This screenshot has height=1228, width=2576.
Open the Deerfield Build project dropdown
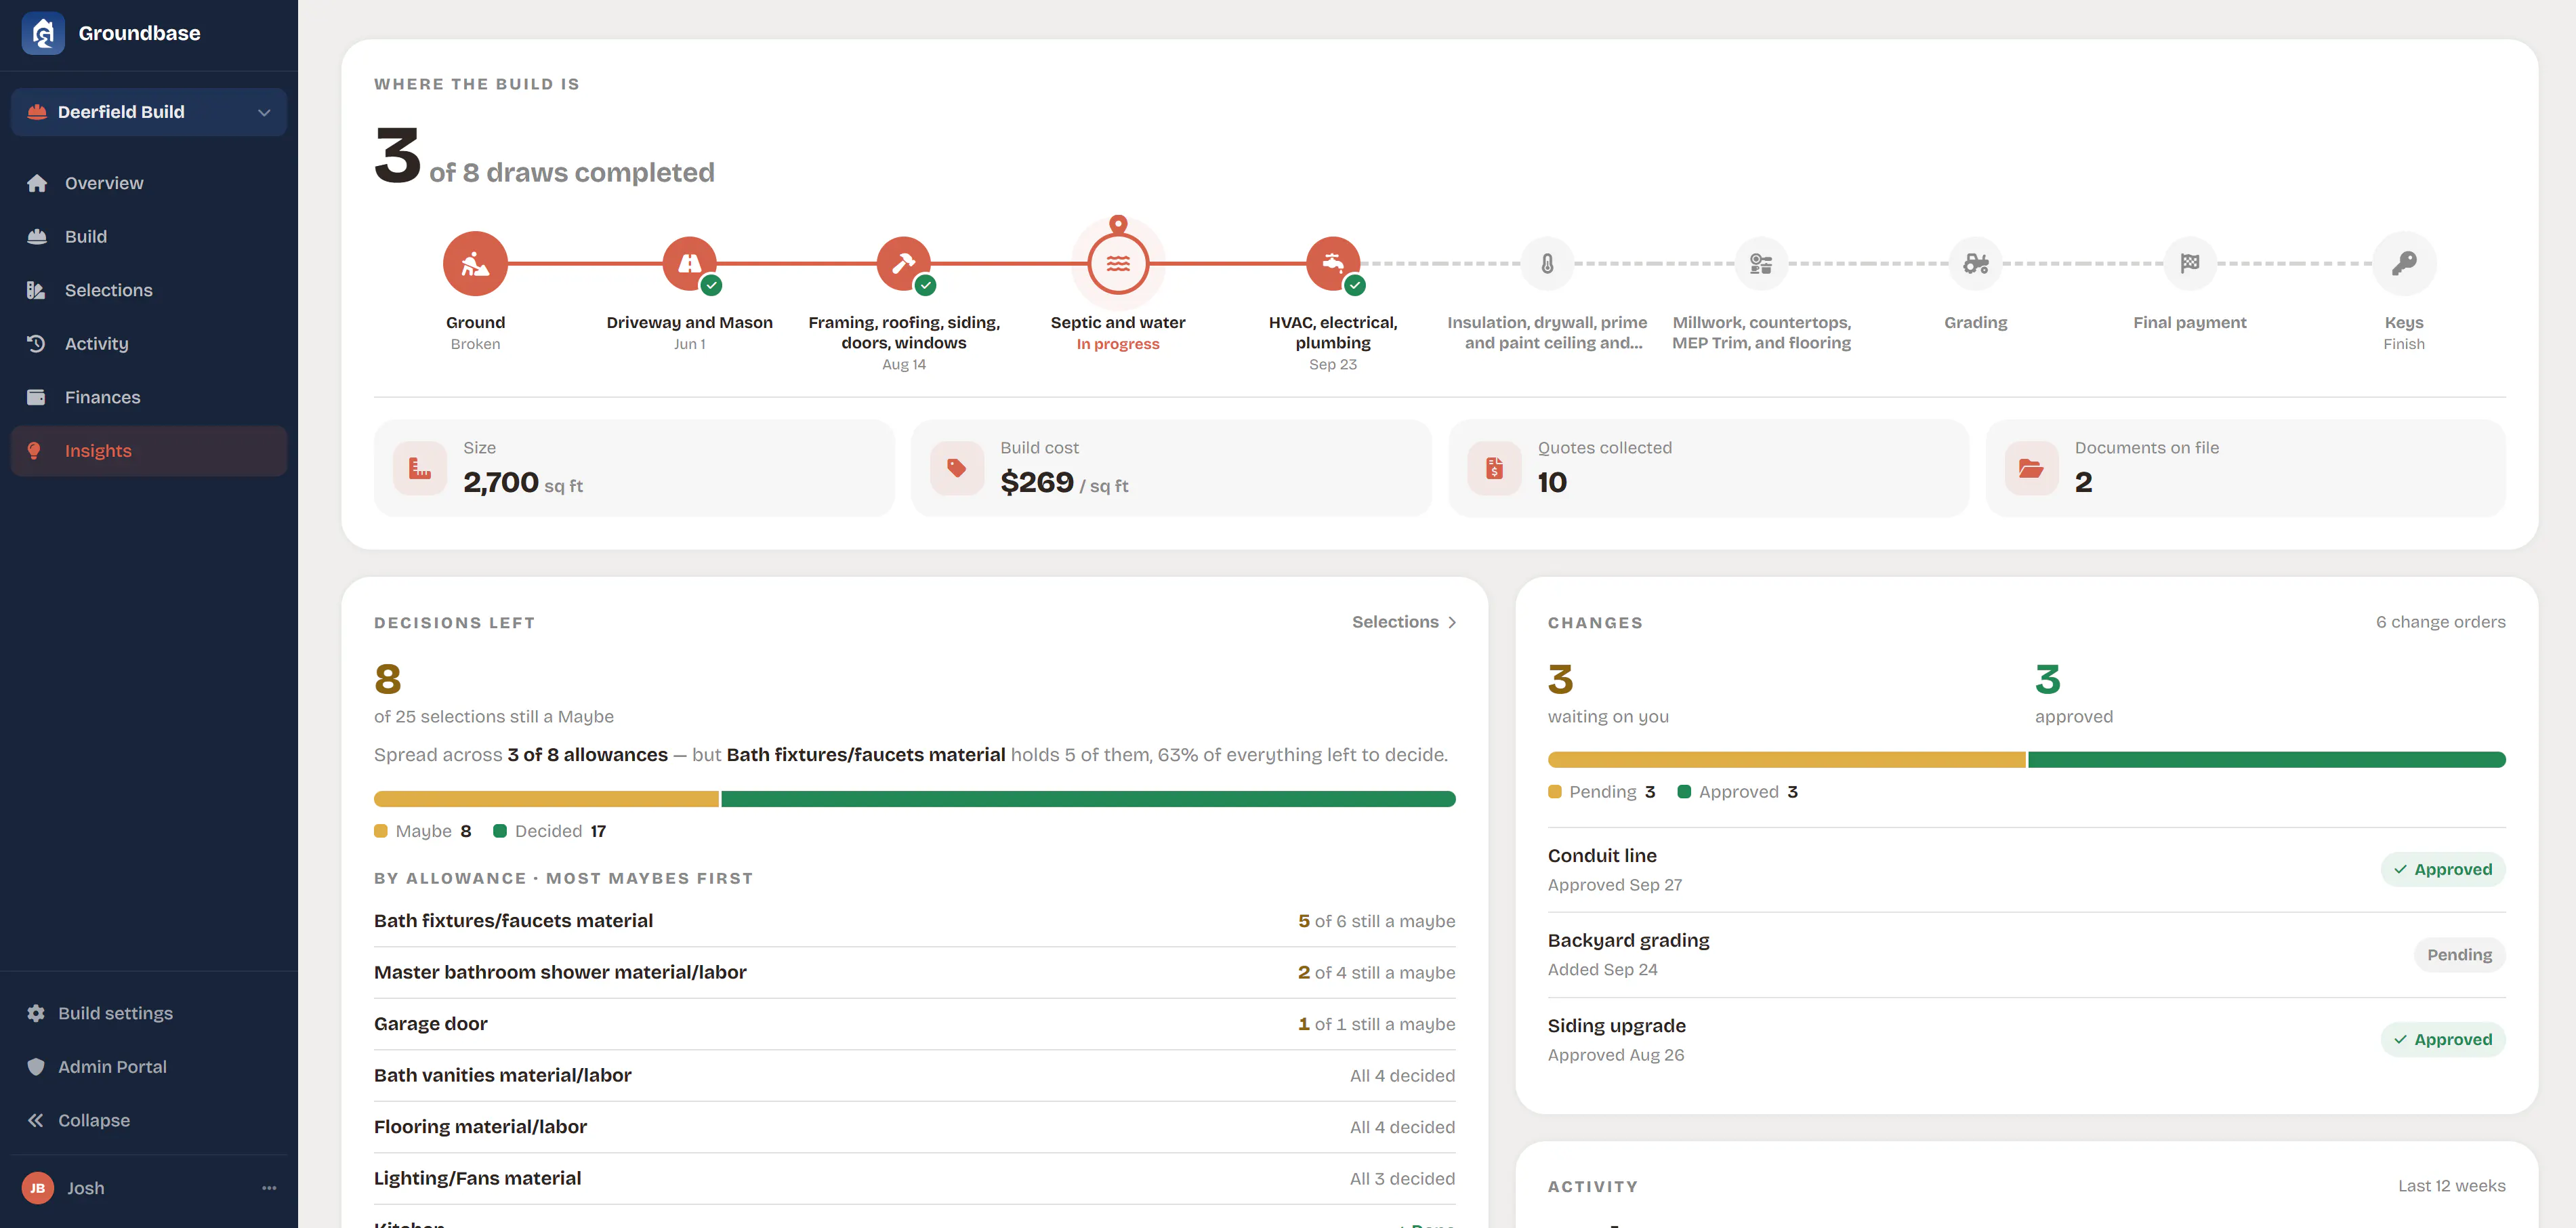(149, 112)
